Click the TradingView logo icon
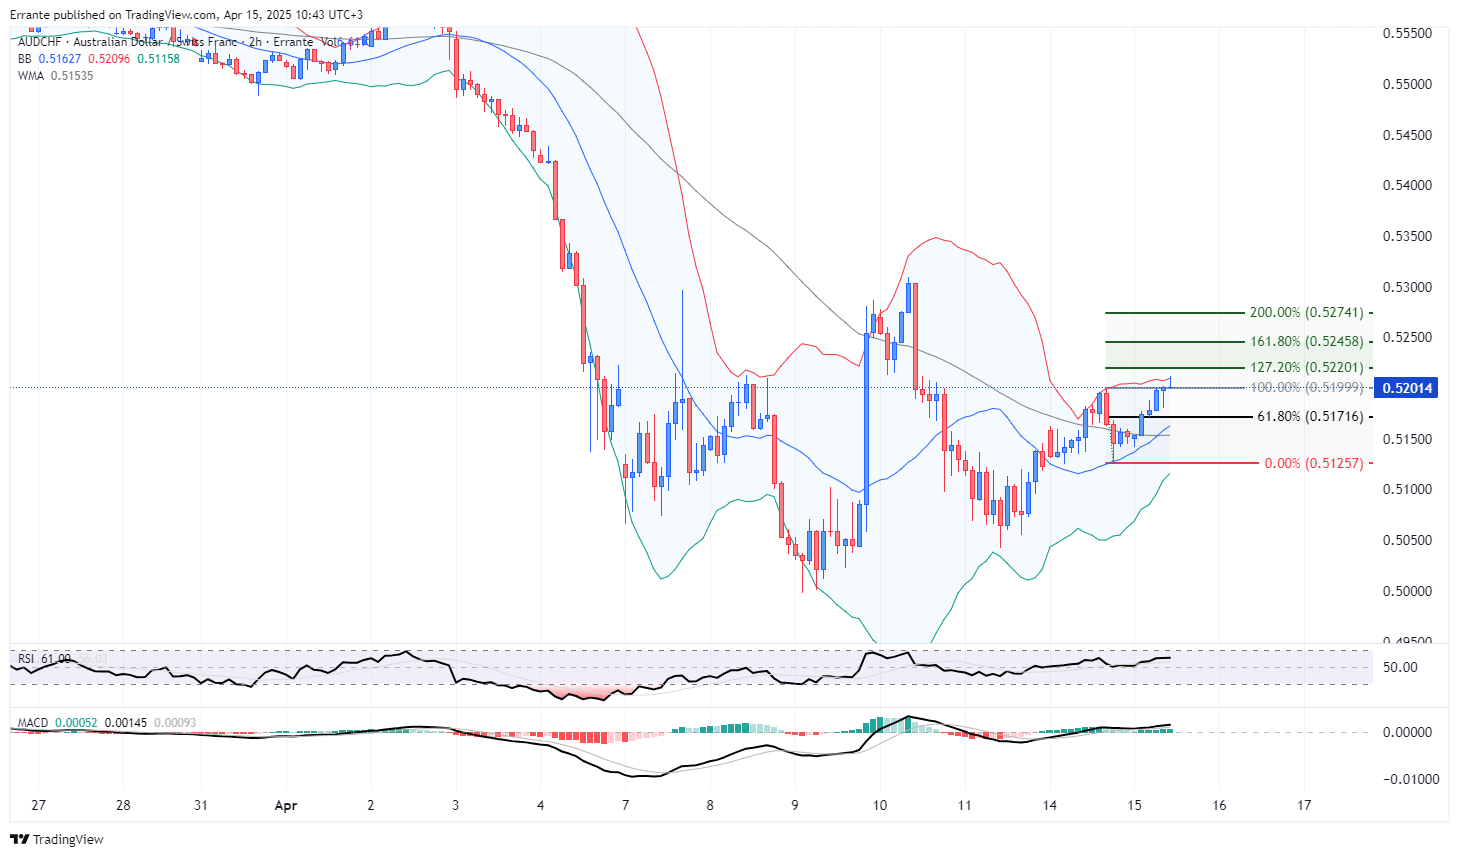The image size is (1459, 857). point(19,839)
